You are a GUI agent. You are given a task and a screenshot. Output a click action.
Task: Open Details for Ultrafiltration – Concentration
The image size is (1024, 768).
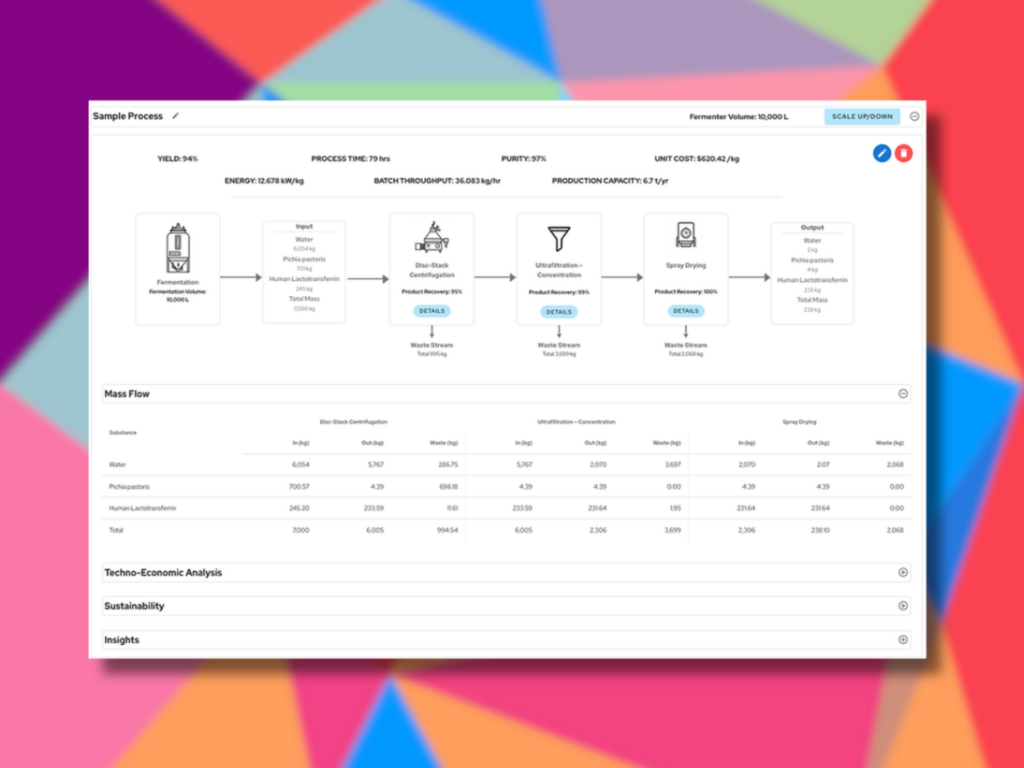[x=559, y=311]
